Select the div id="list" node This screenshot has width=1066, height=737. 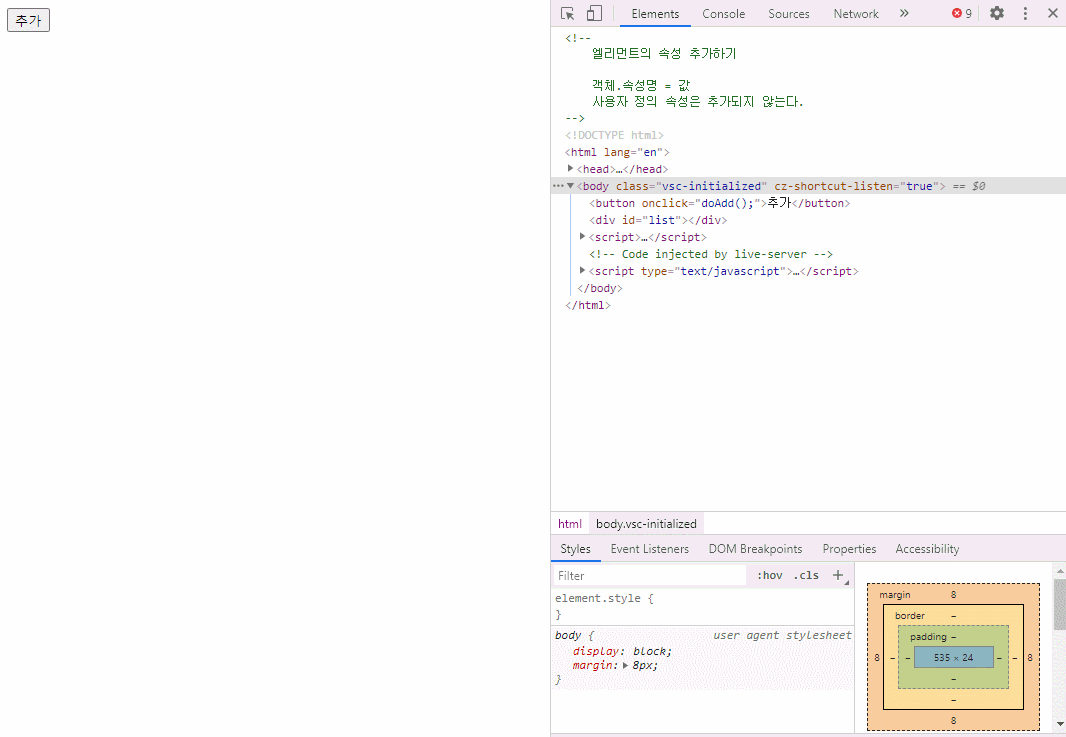658,220
